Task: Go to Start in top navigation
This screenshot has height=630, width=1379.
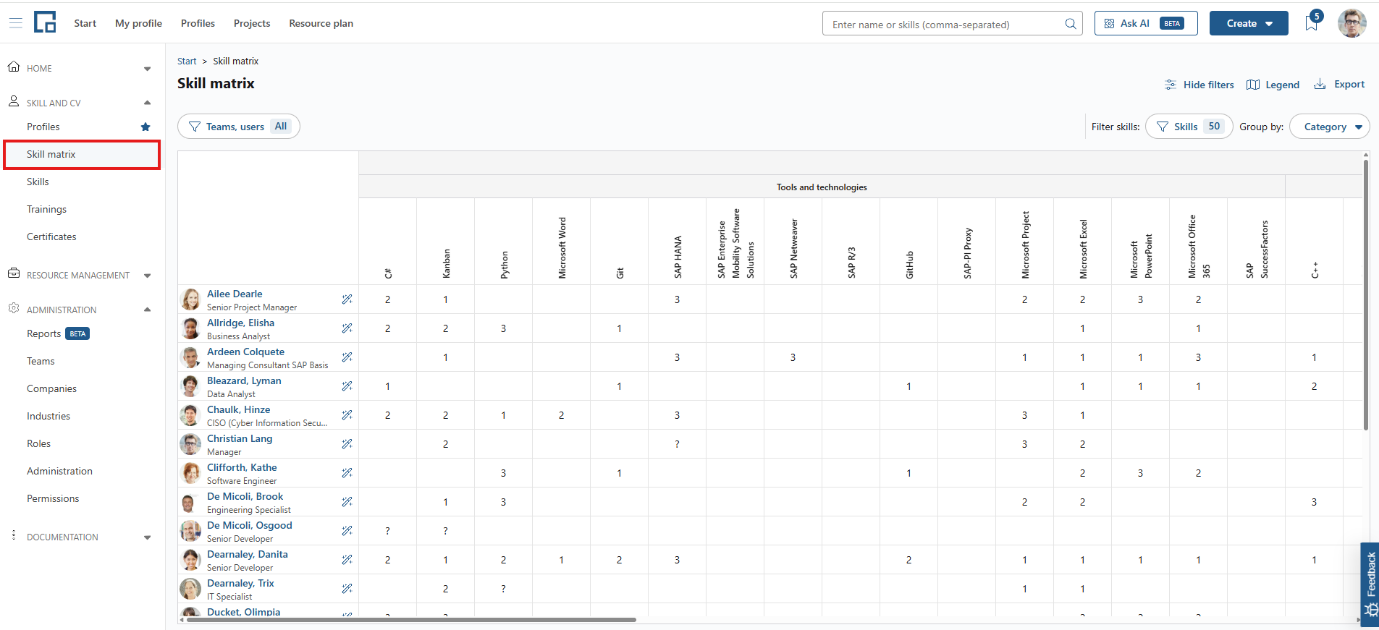Action: pyautogui.click(x=85, y=23)
